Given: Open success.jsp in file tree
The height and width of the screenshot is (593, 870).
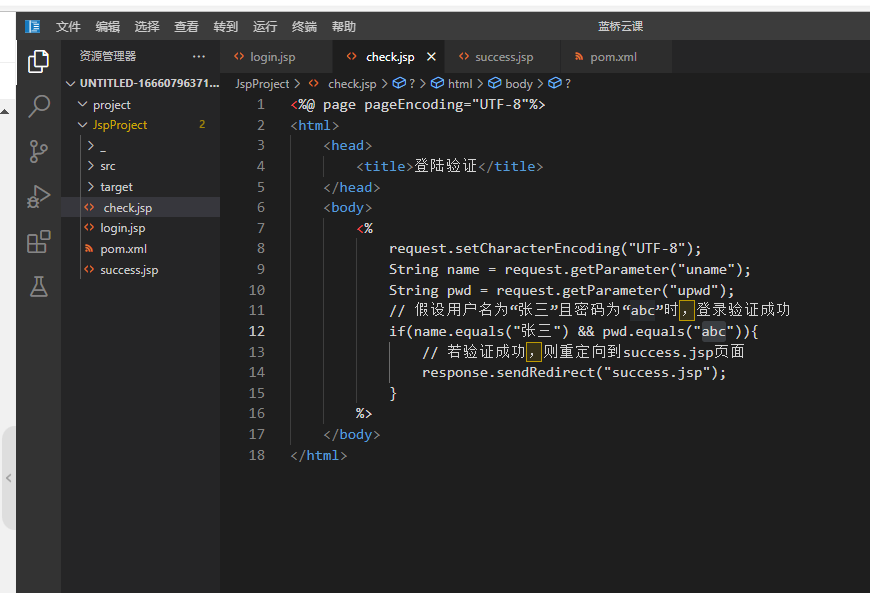Looking at the screenshot, I should (x=129, y=270).
